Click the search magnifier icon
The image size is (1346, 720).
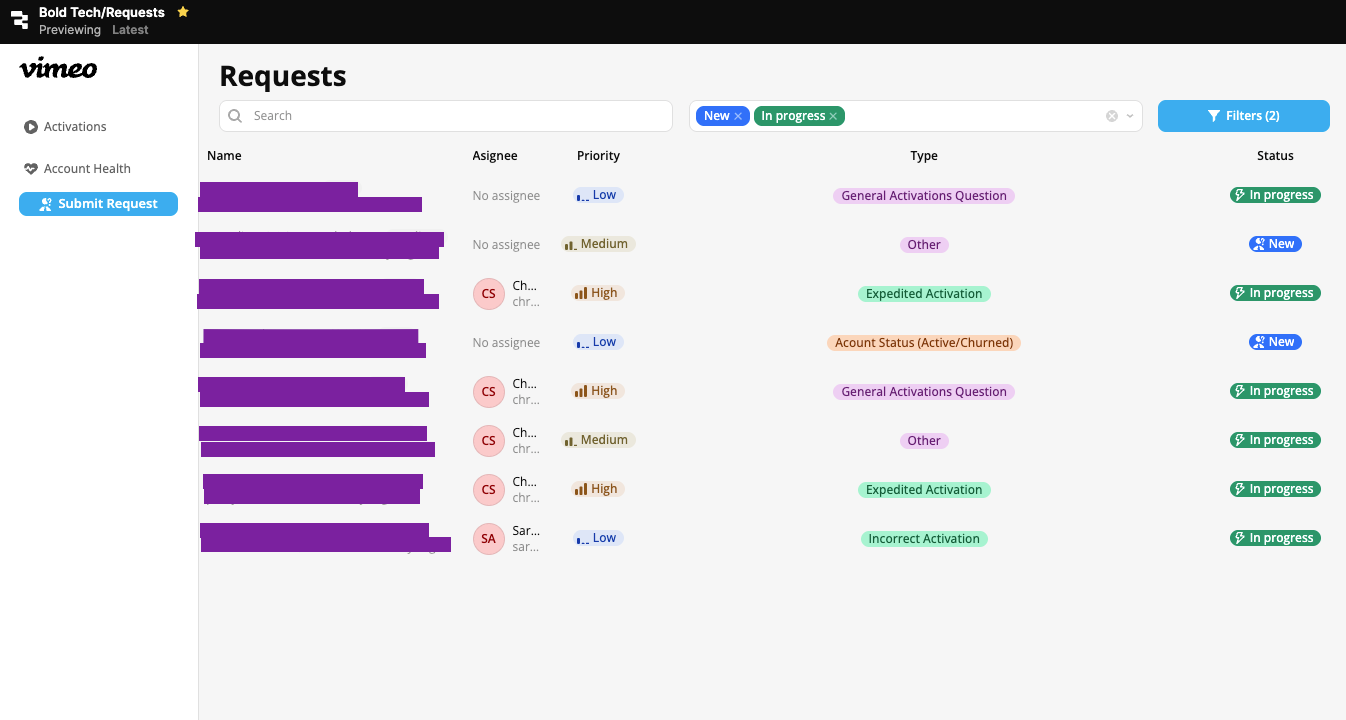tap(235, 116)
